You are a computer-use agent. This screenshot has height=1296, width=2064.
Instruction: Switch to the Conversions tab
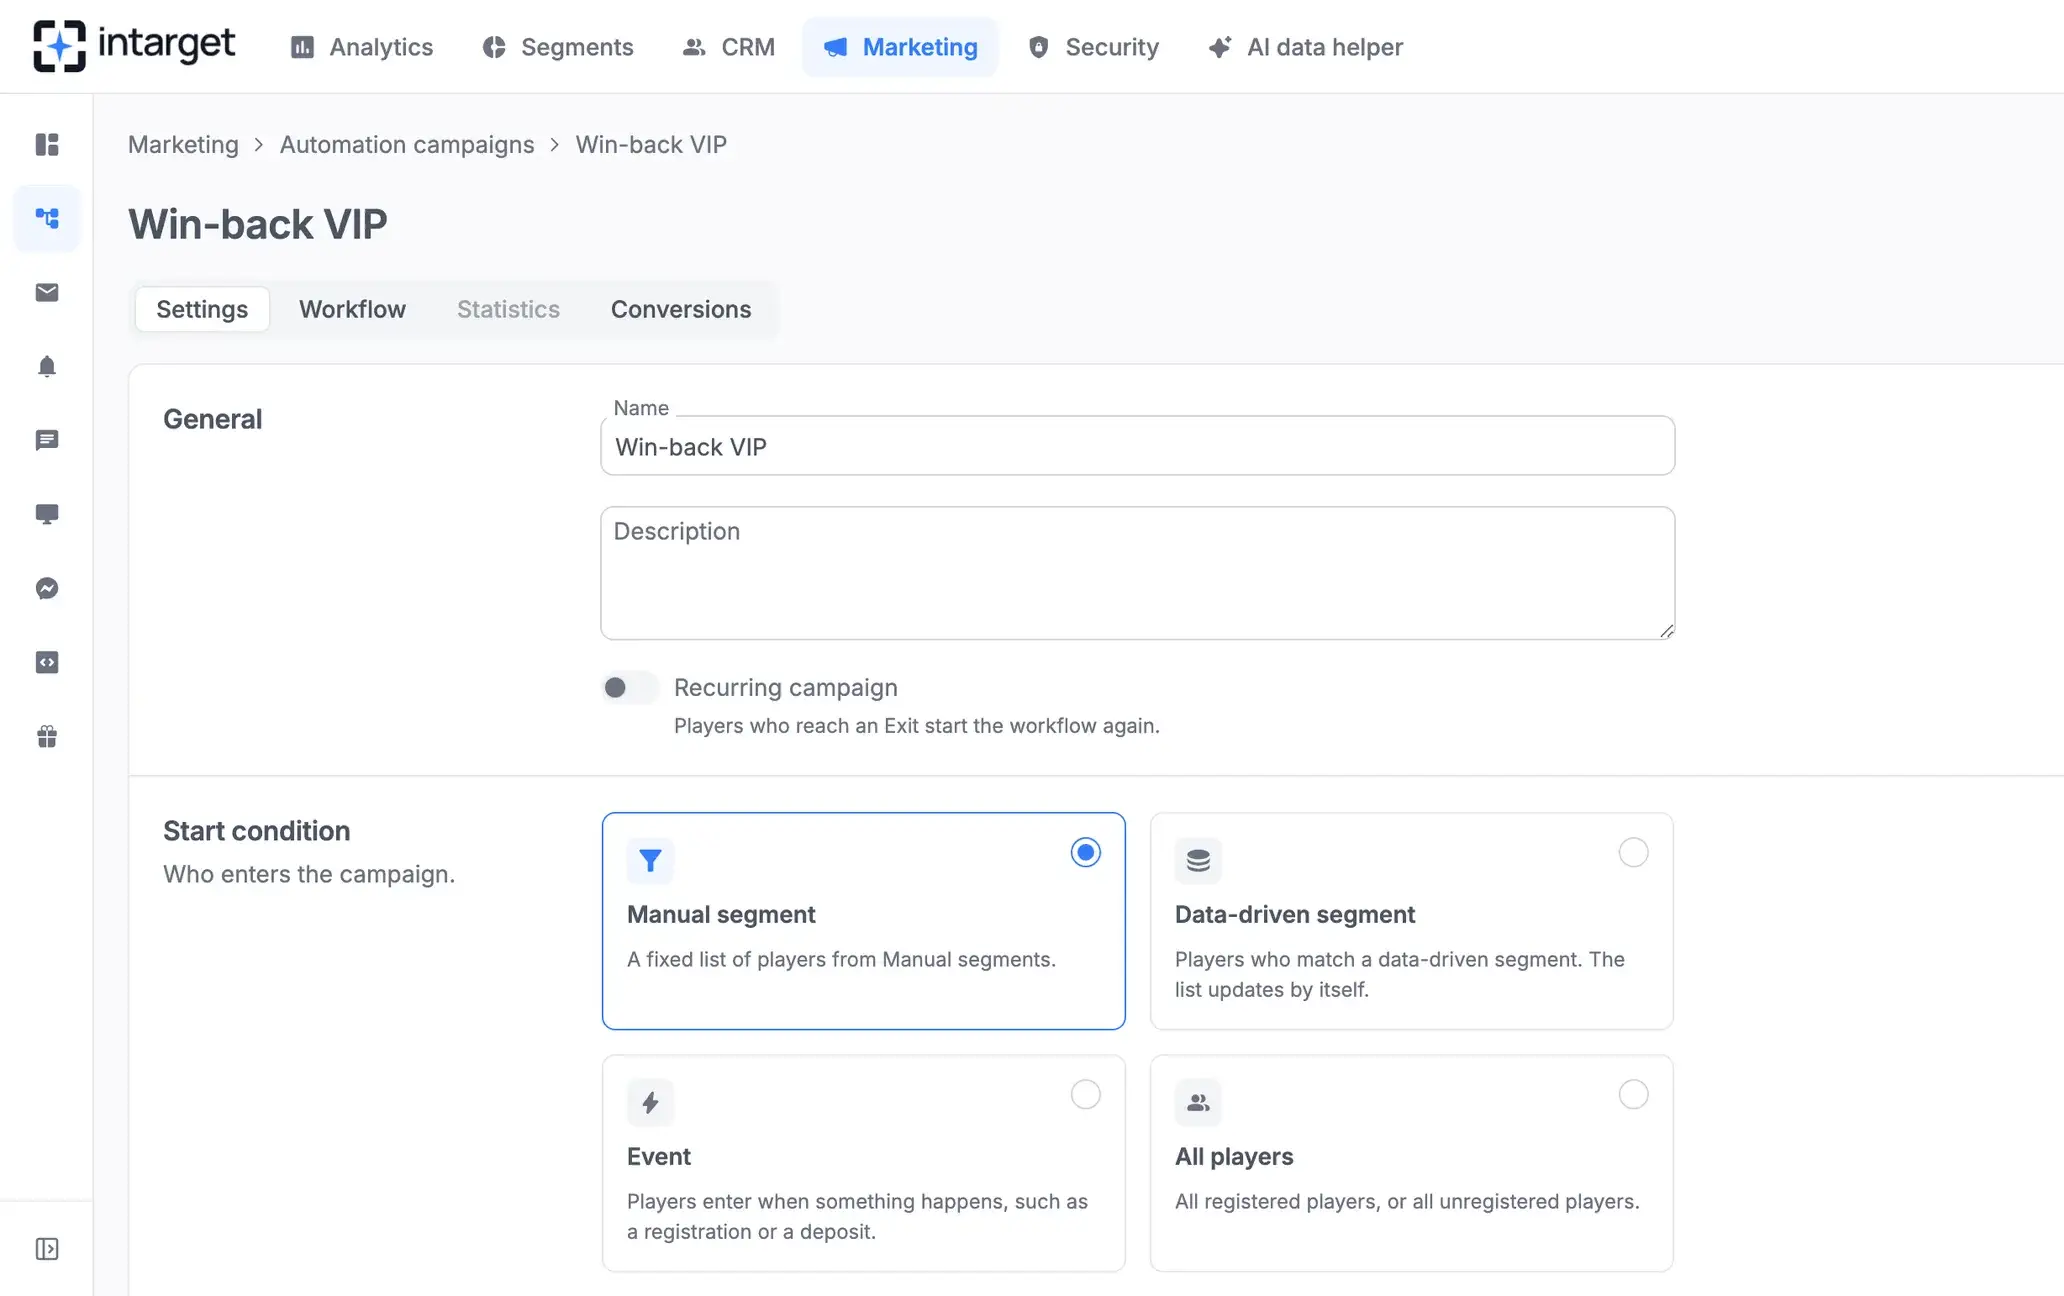(x=681, y=309)
